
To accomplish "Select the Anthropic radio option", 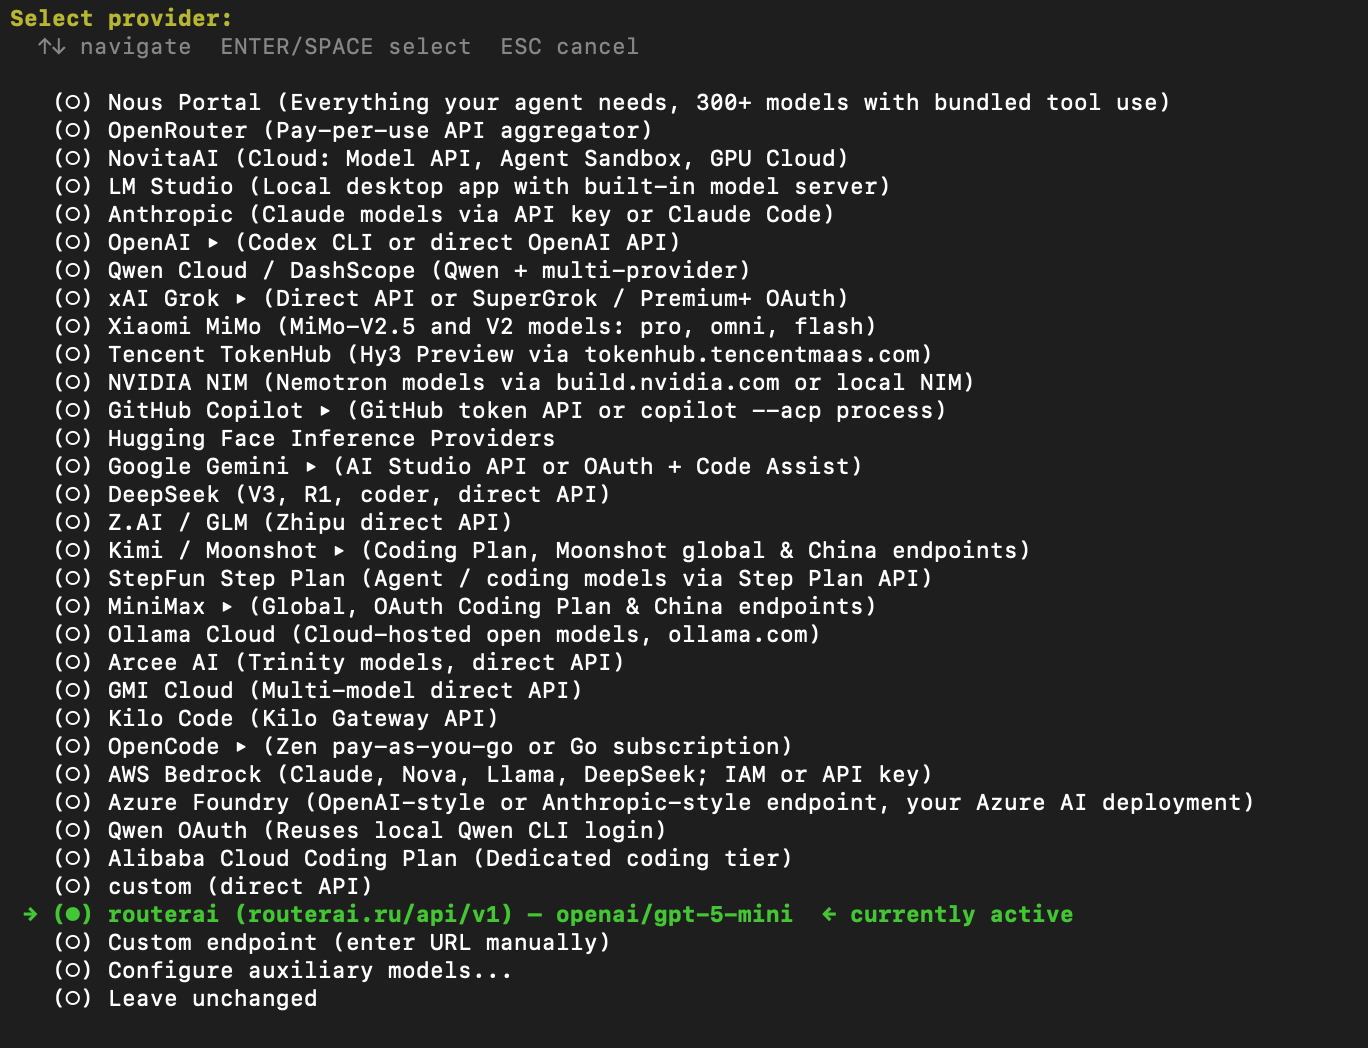I will click(73, 214).
